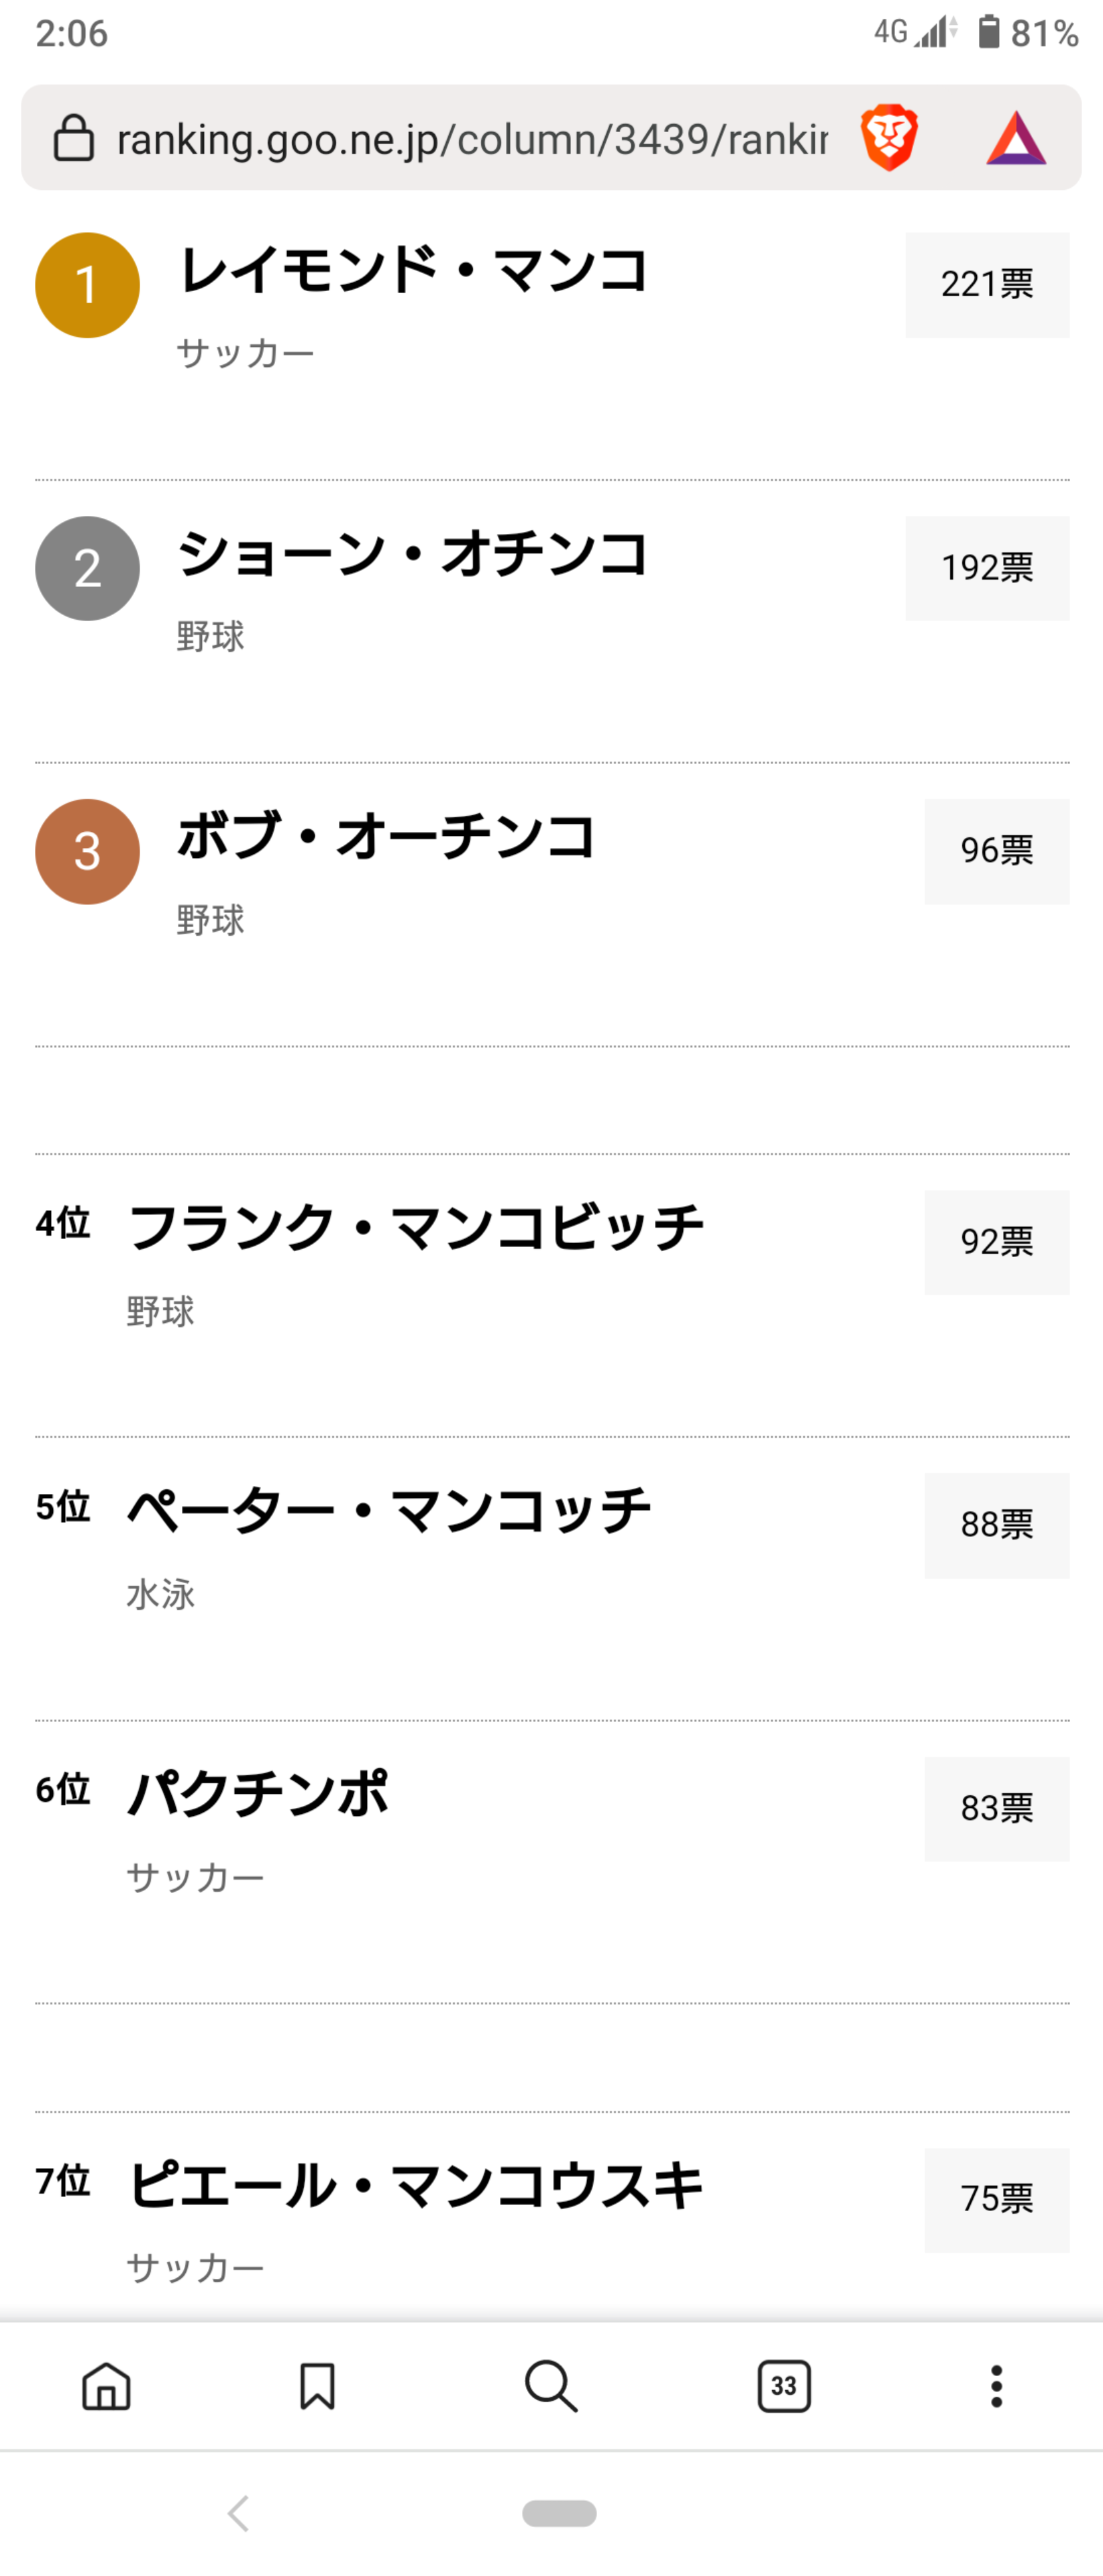Tap the 88票 vote count
Image resolution: width=1103 pixels, height=2576 pixels.
(x=997, y=1525)
